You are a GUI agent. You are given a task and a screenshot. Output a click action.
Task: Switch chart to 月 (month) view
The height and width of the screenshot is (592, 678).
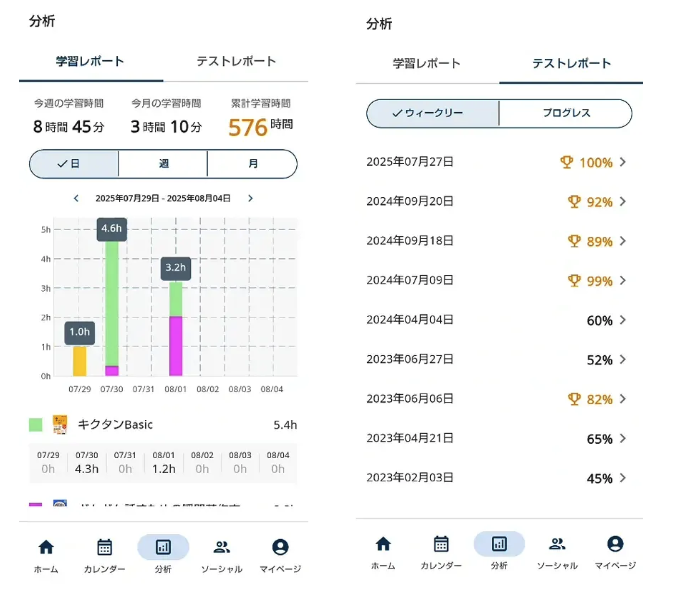coord(252,164)
